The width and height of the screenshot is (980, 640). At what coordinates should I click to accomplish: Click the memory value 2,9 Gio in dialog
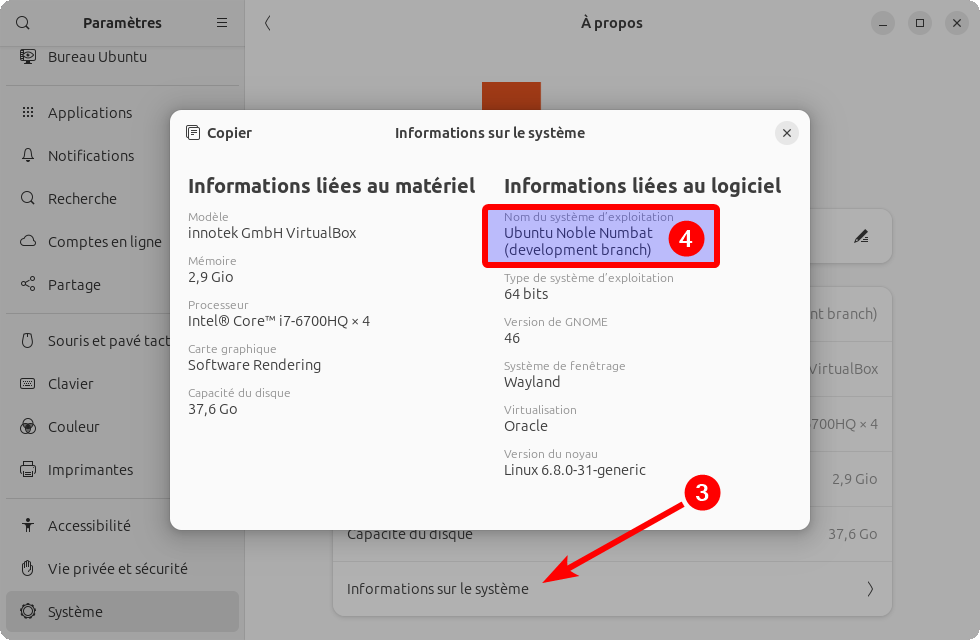(x=211, y=277)
